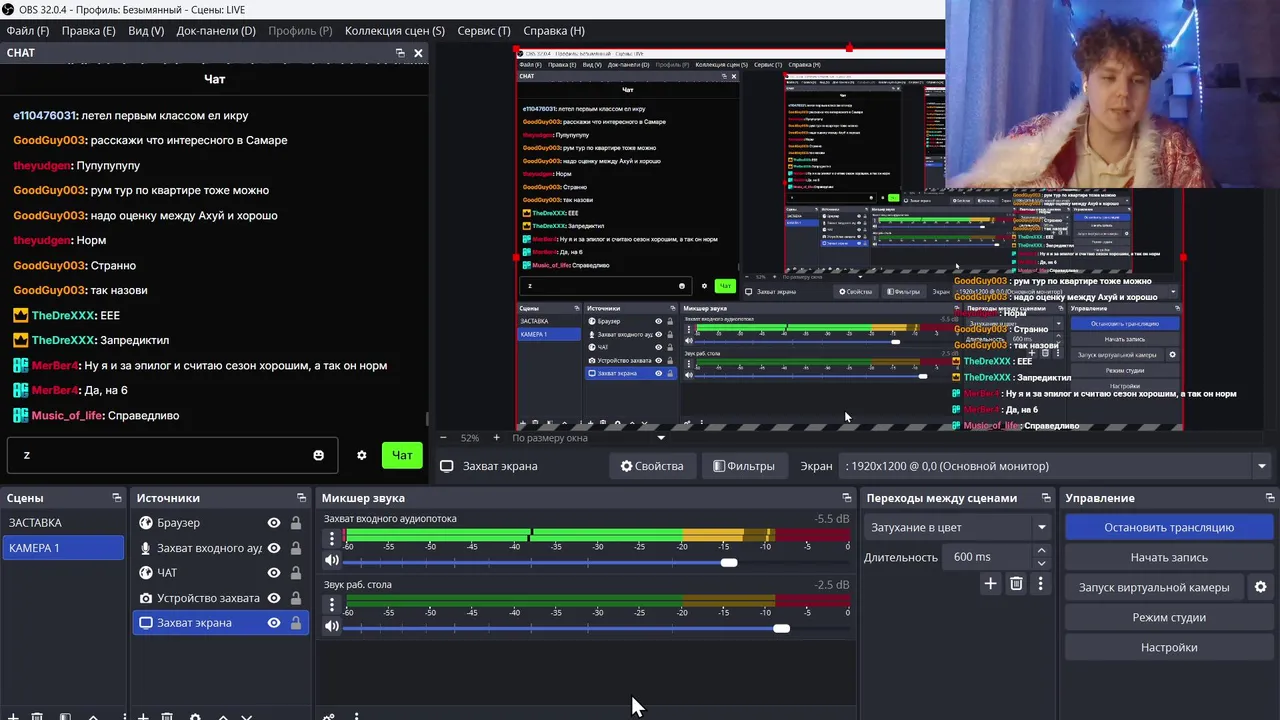Screen dimensions: 1280x720
Task: Send message with green Чат button
Action: pyautogui.click(x=402, y=455)
